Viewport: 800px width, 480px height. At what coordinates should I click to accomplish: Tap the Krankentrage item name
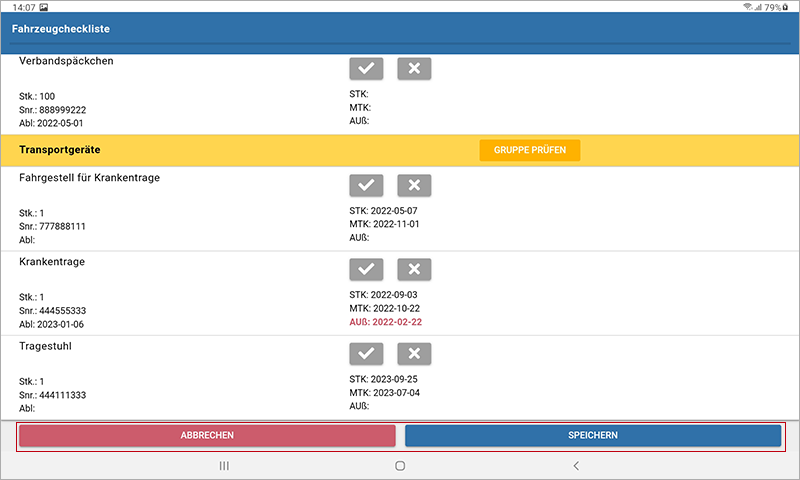point(52,261)
